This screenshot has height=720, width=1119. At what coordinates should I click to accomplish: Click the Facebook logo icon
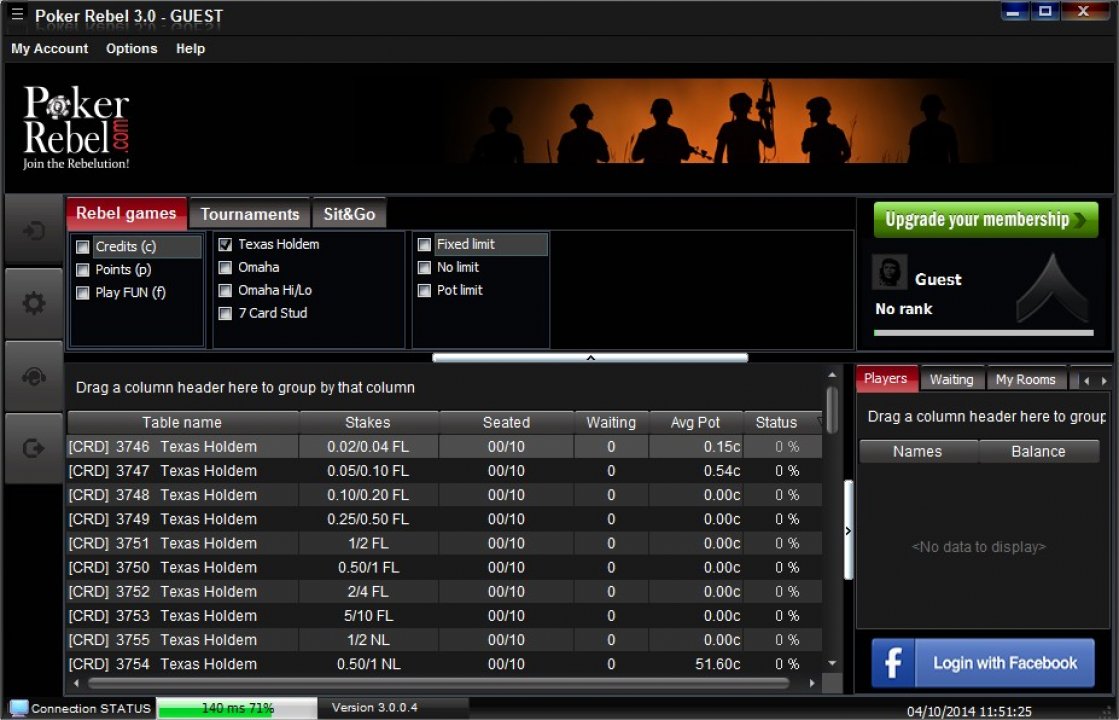click(x=893, y=663)
